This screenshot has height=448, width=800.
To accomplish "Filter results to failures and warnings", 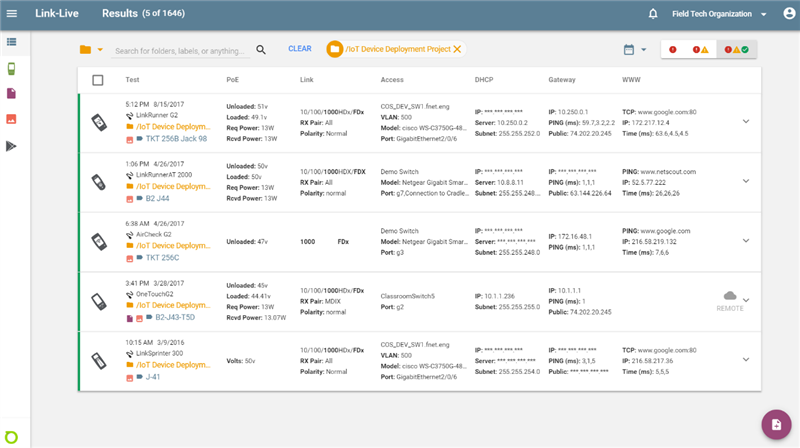I will (x=700, y=49).
